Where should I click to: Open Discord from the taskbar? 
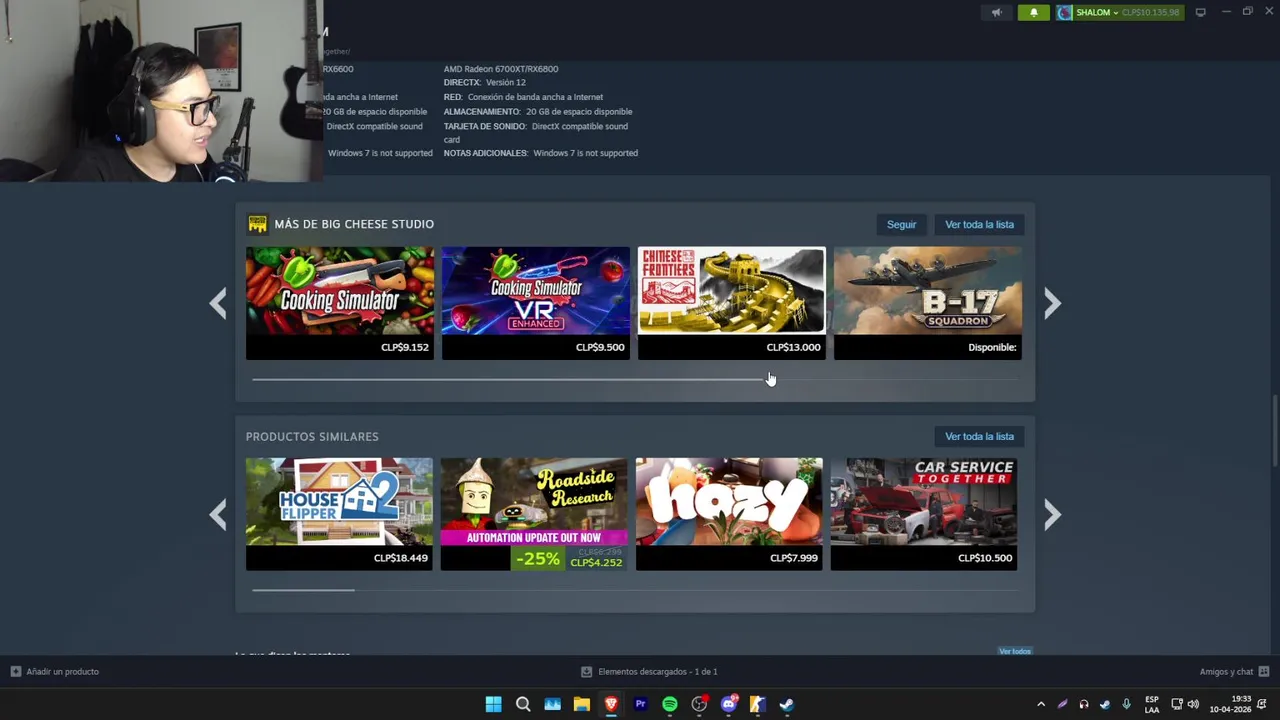point(729,704)
